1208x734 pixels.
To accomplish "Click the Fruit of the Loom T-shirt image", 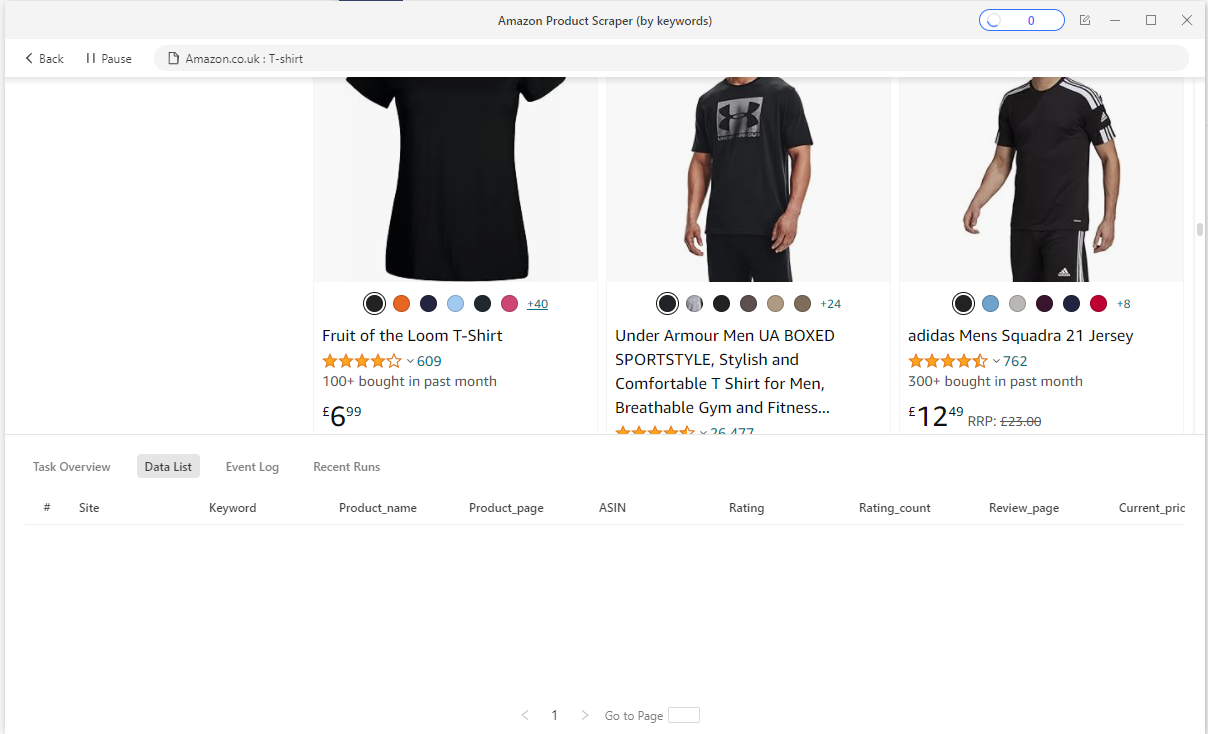I will [x=456, y=180].
